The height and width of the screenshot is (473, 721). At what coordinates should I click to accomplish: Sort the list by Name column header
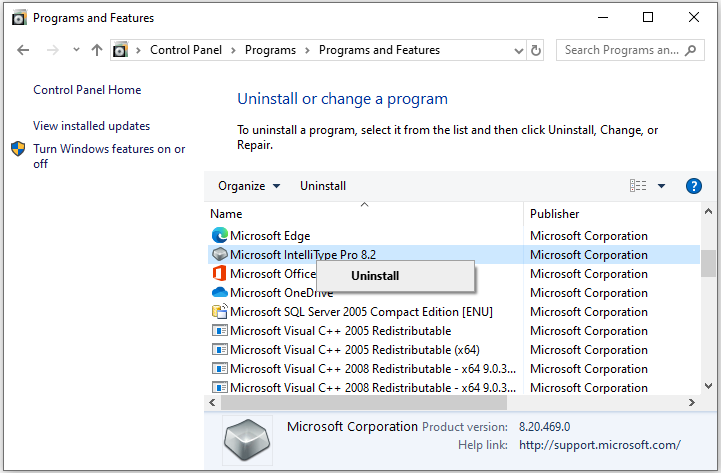[x=366, y=214]
